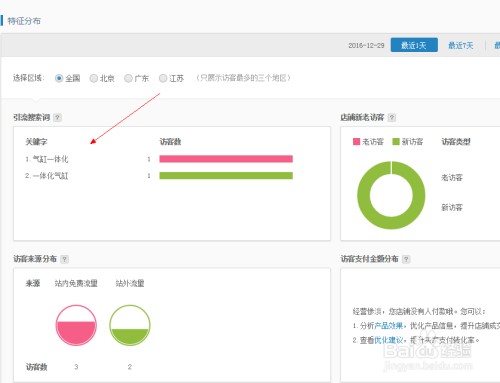Click the pink bar for 气缸一体化
The height and width of the screenshot is (383, 500).
[x=226, y=159]
